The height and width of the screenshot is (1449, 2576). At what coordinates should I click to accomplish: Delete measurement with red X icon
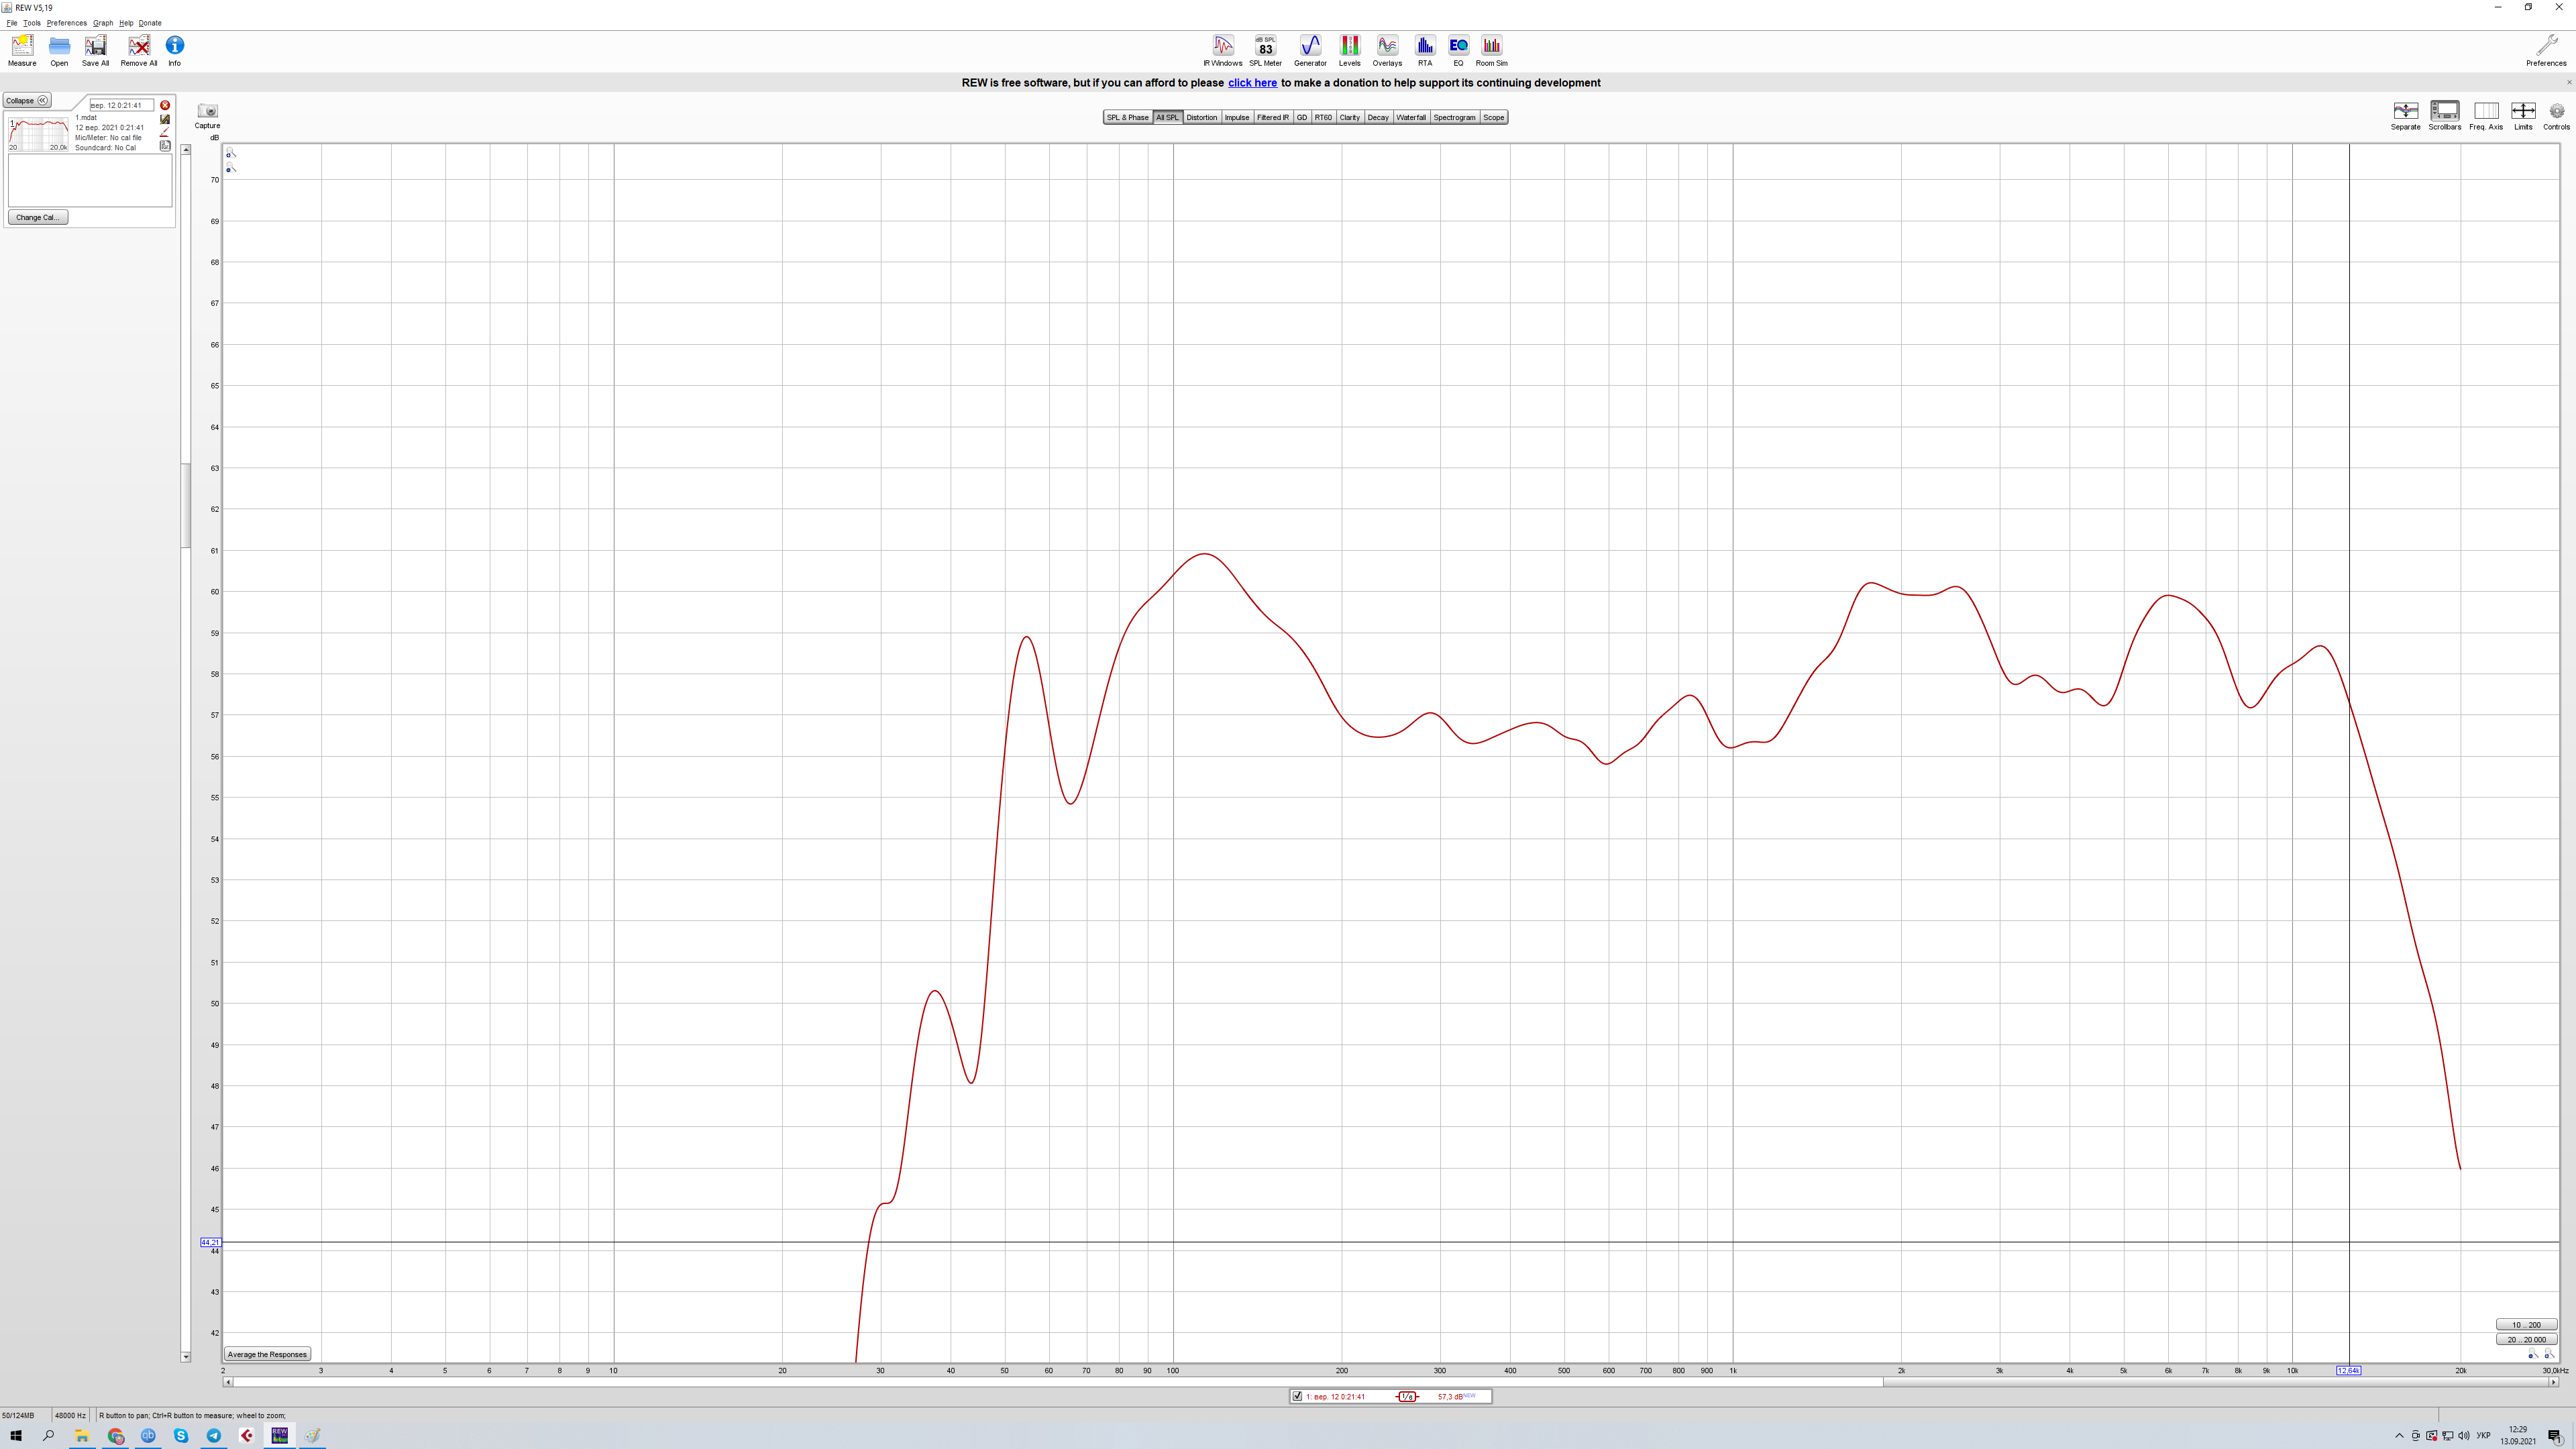pos(165,105)
